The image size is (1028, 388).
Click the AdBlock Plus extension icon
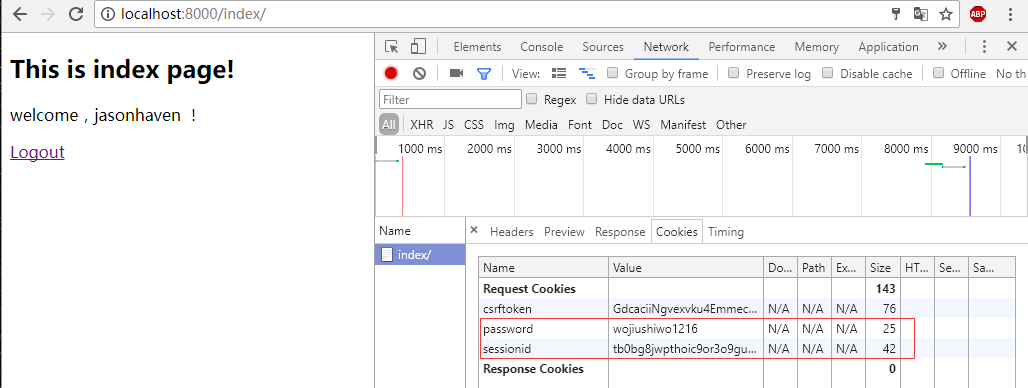pyautogui.click(x=979, y=14)
